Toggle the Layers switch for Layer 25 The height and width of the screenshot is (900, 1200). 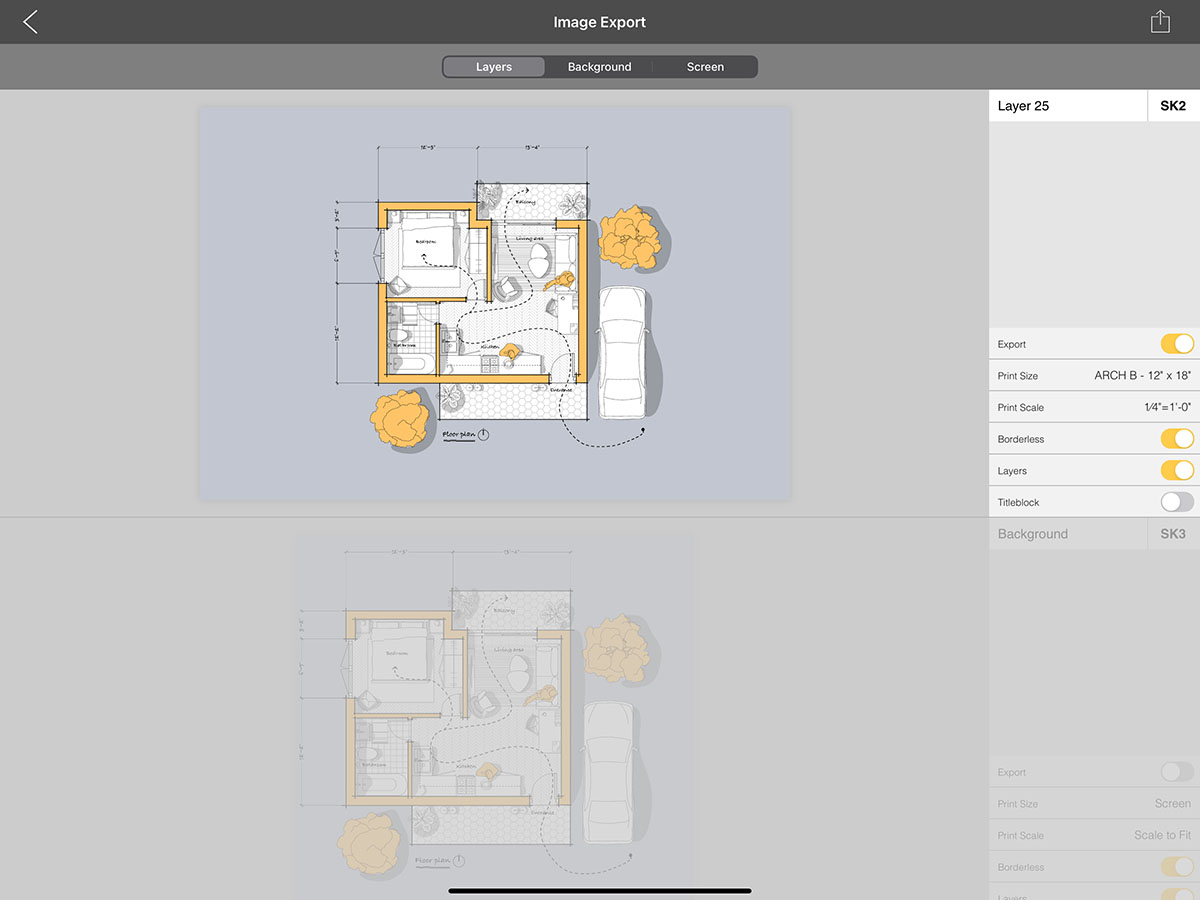1177,471
